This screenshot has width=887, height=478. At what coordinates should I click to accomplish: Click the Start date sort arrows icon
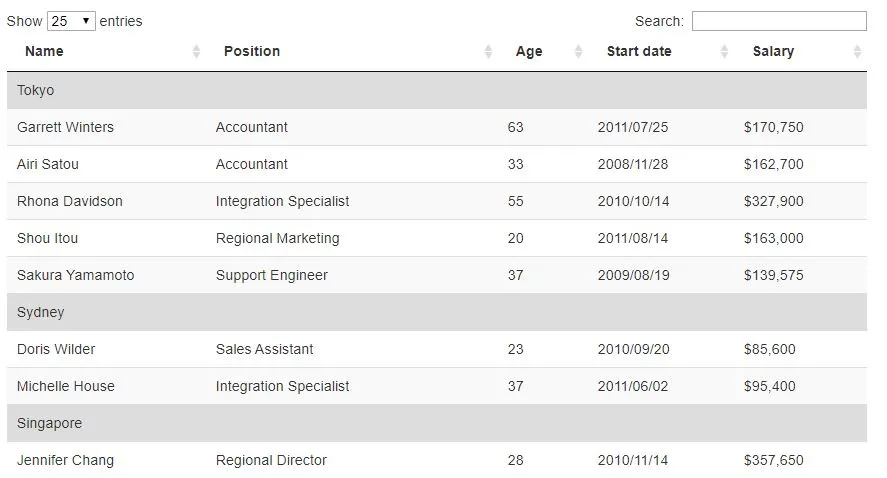click(x=724, y=52)
